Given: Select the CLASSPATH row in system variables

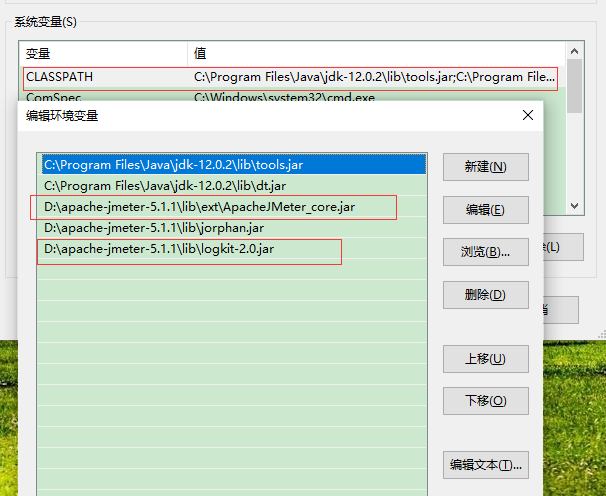Looking at the screenshot, I should point(292,77).
